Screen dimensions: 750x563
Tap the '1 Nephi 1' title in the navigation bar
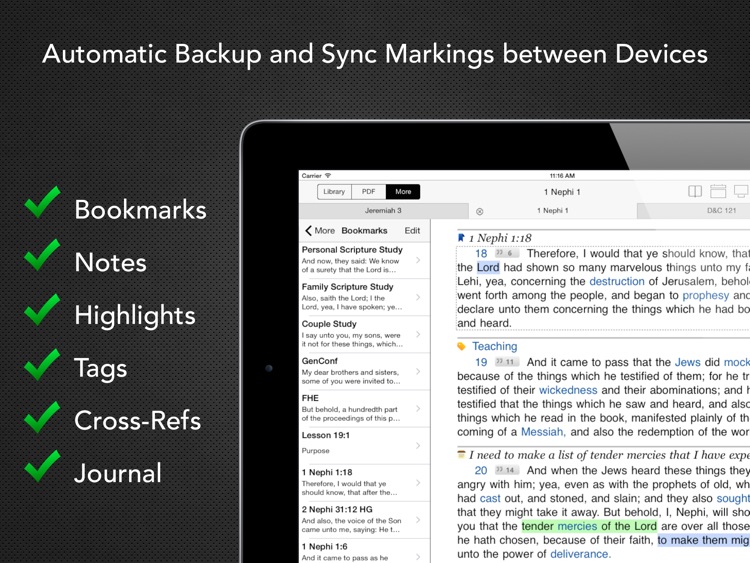pyautogui.click(x=562, y=192)
